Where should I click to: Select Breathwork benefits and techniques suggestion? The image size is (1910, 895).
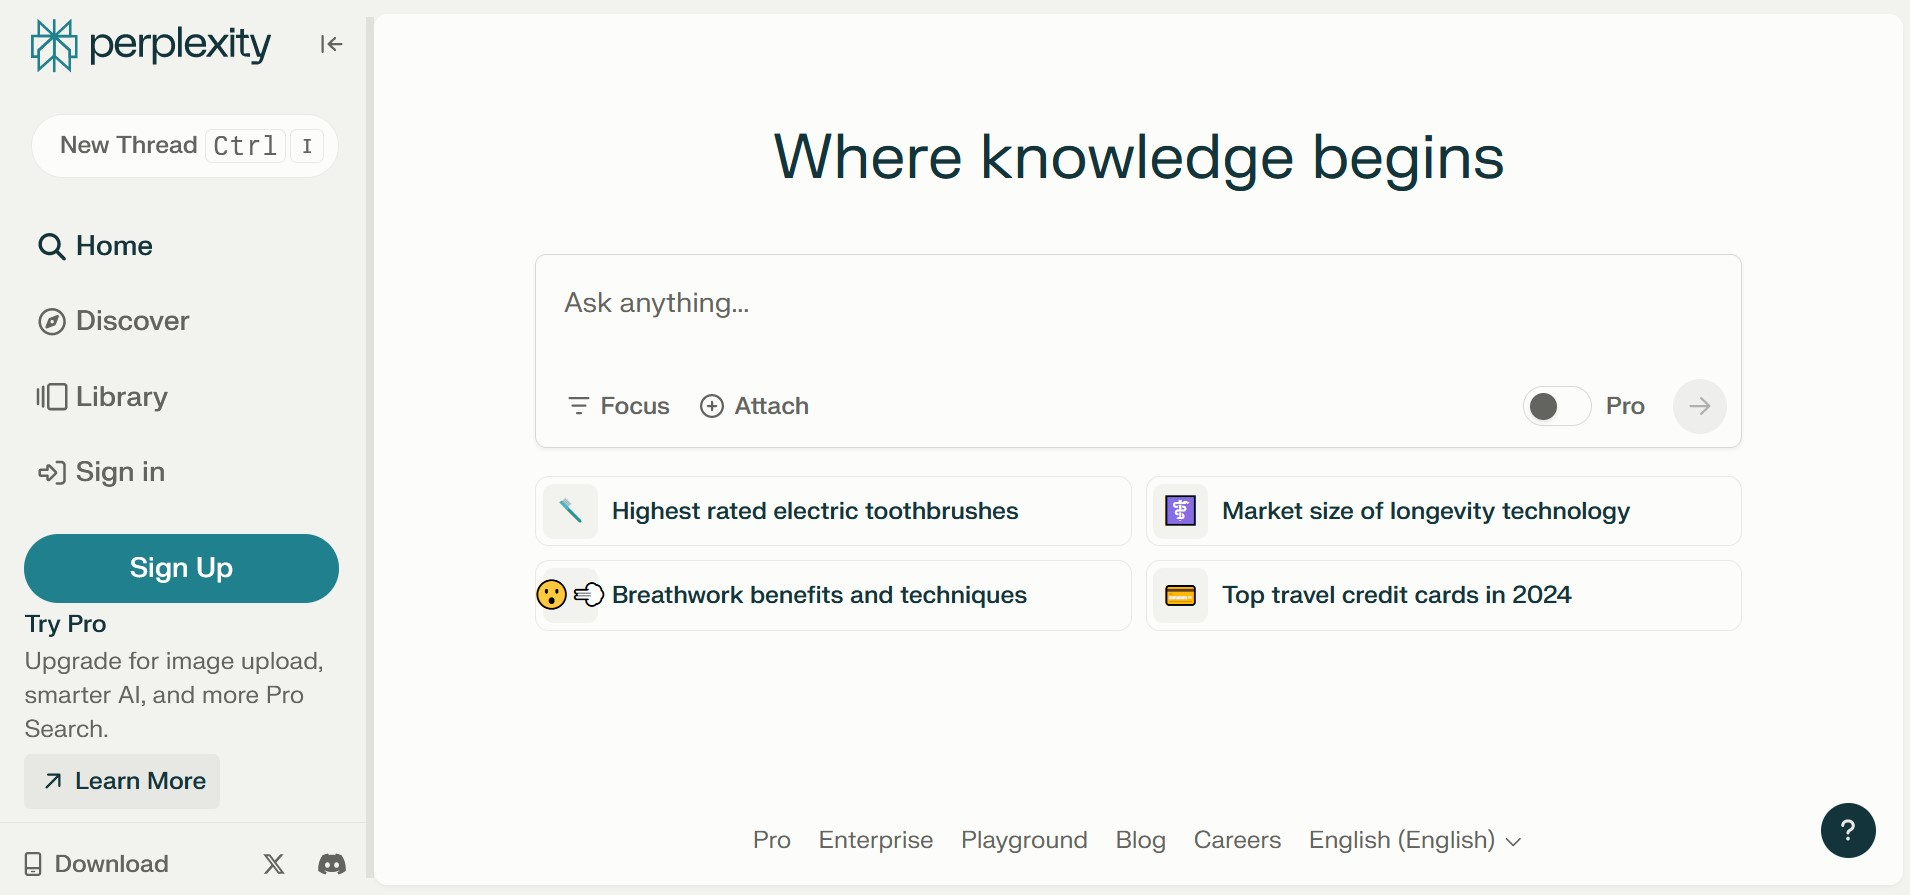[x=833, y=595]
